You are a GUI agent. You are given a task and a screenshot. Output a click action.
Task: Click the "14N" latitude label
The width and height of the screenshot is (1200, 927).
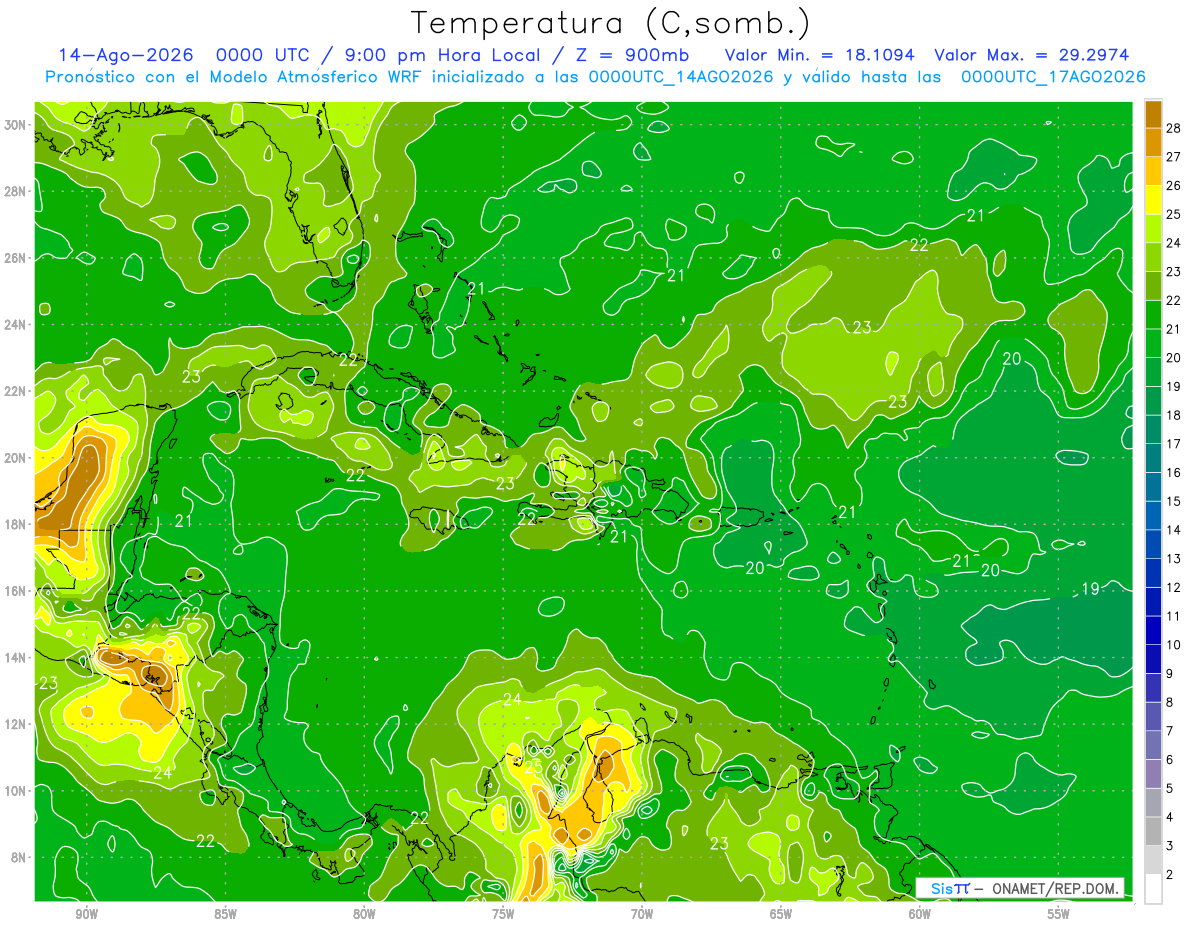pos(15,658)
